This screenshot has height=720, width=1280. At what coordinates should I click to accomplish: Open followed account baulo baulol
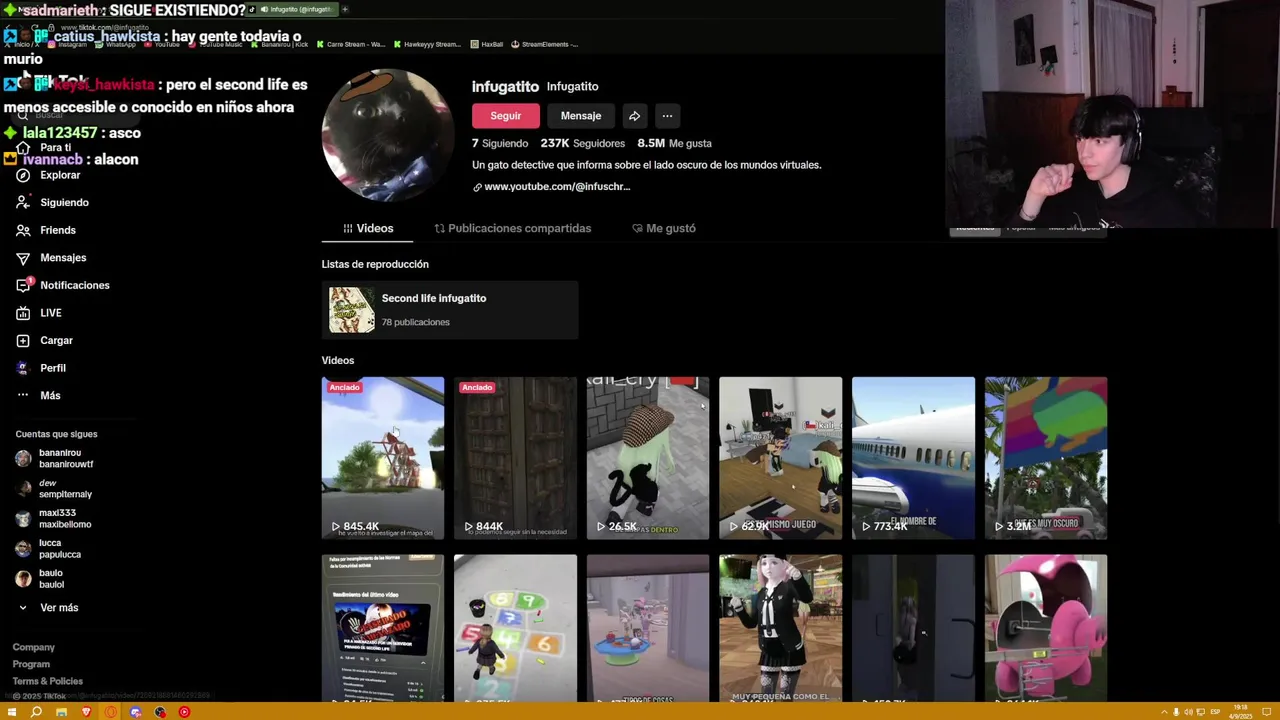55,579
